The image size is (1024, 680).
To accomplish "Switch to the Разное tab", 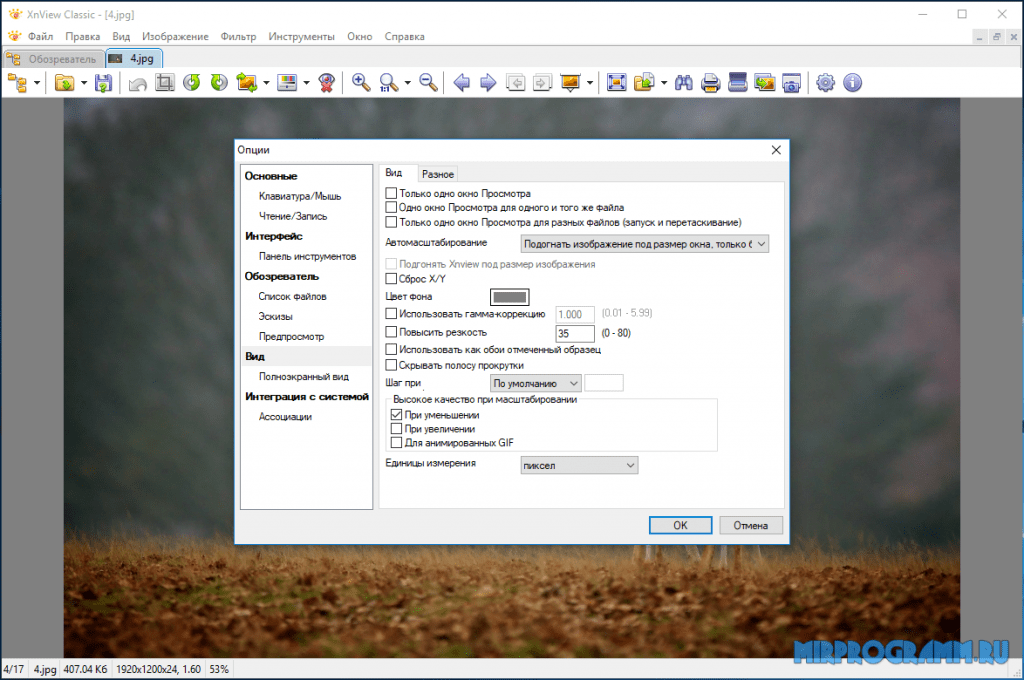I will (x=438, y=174).
